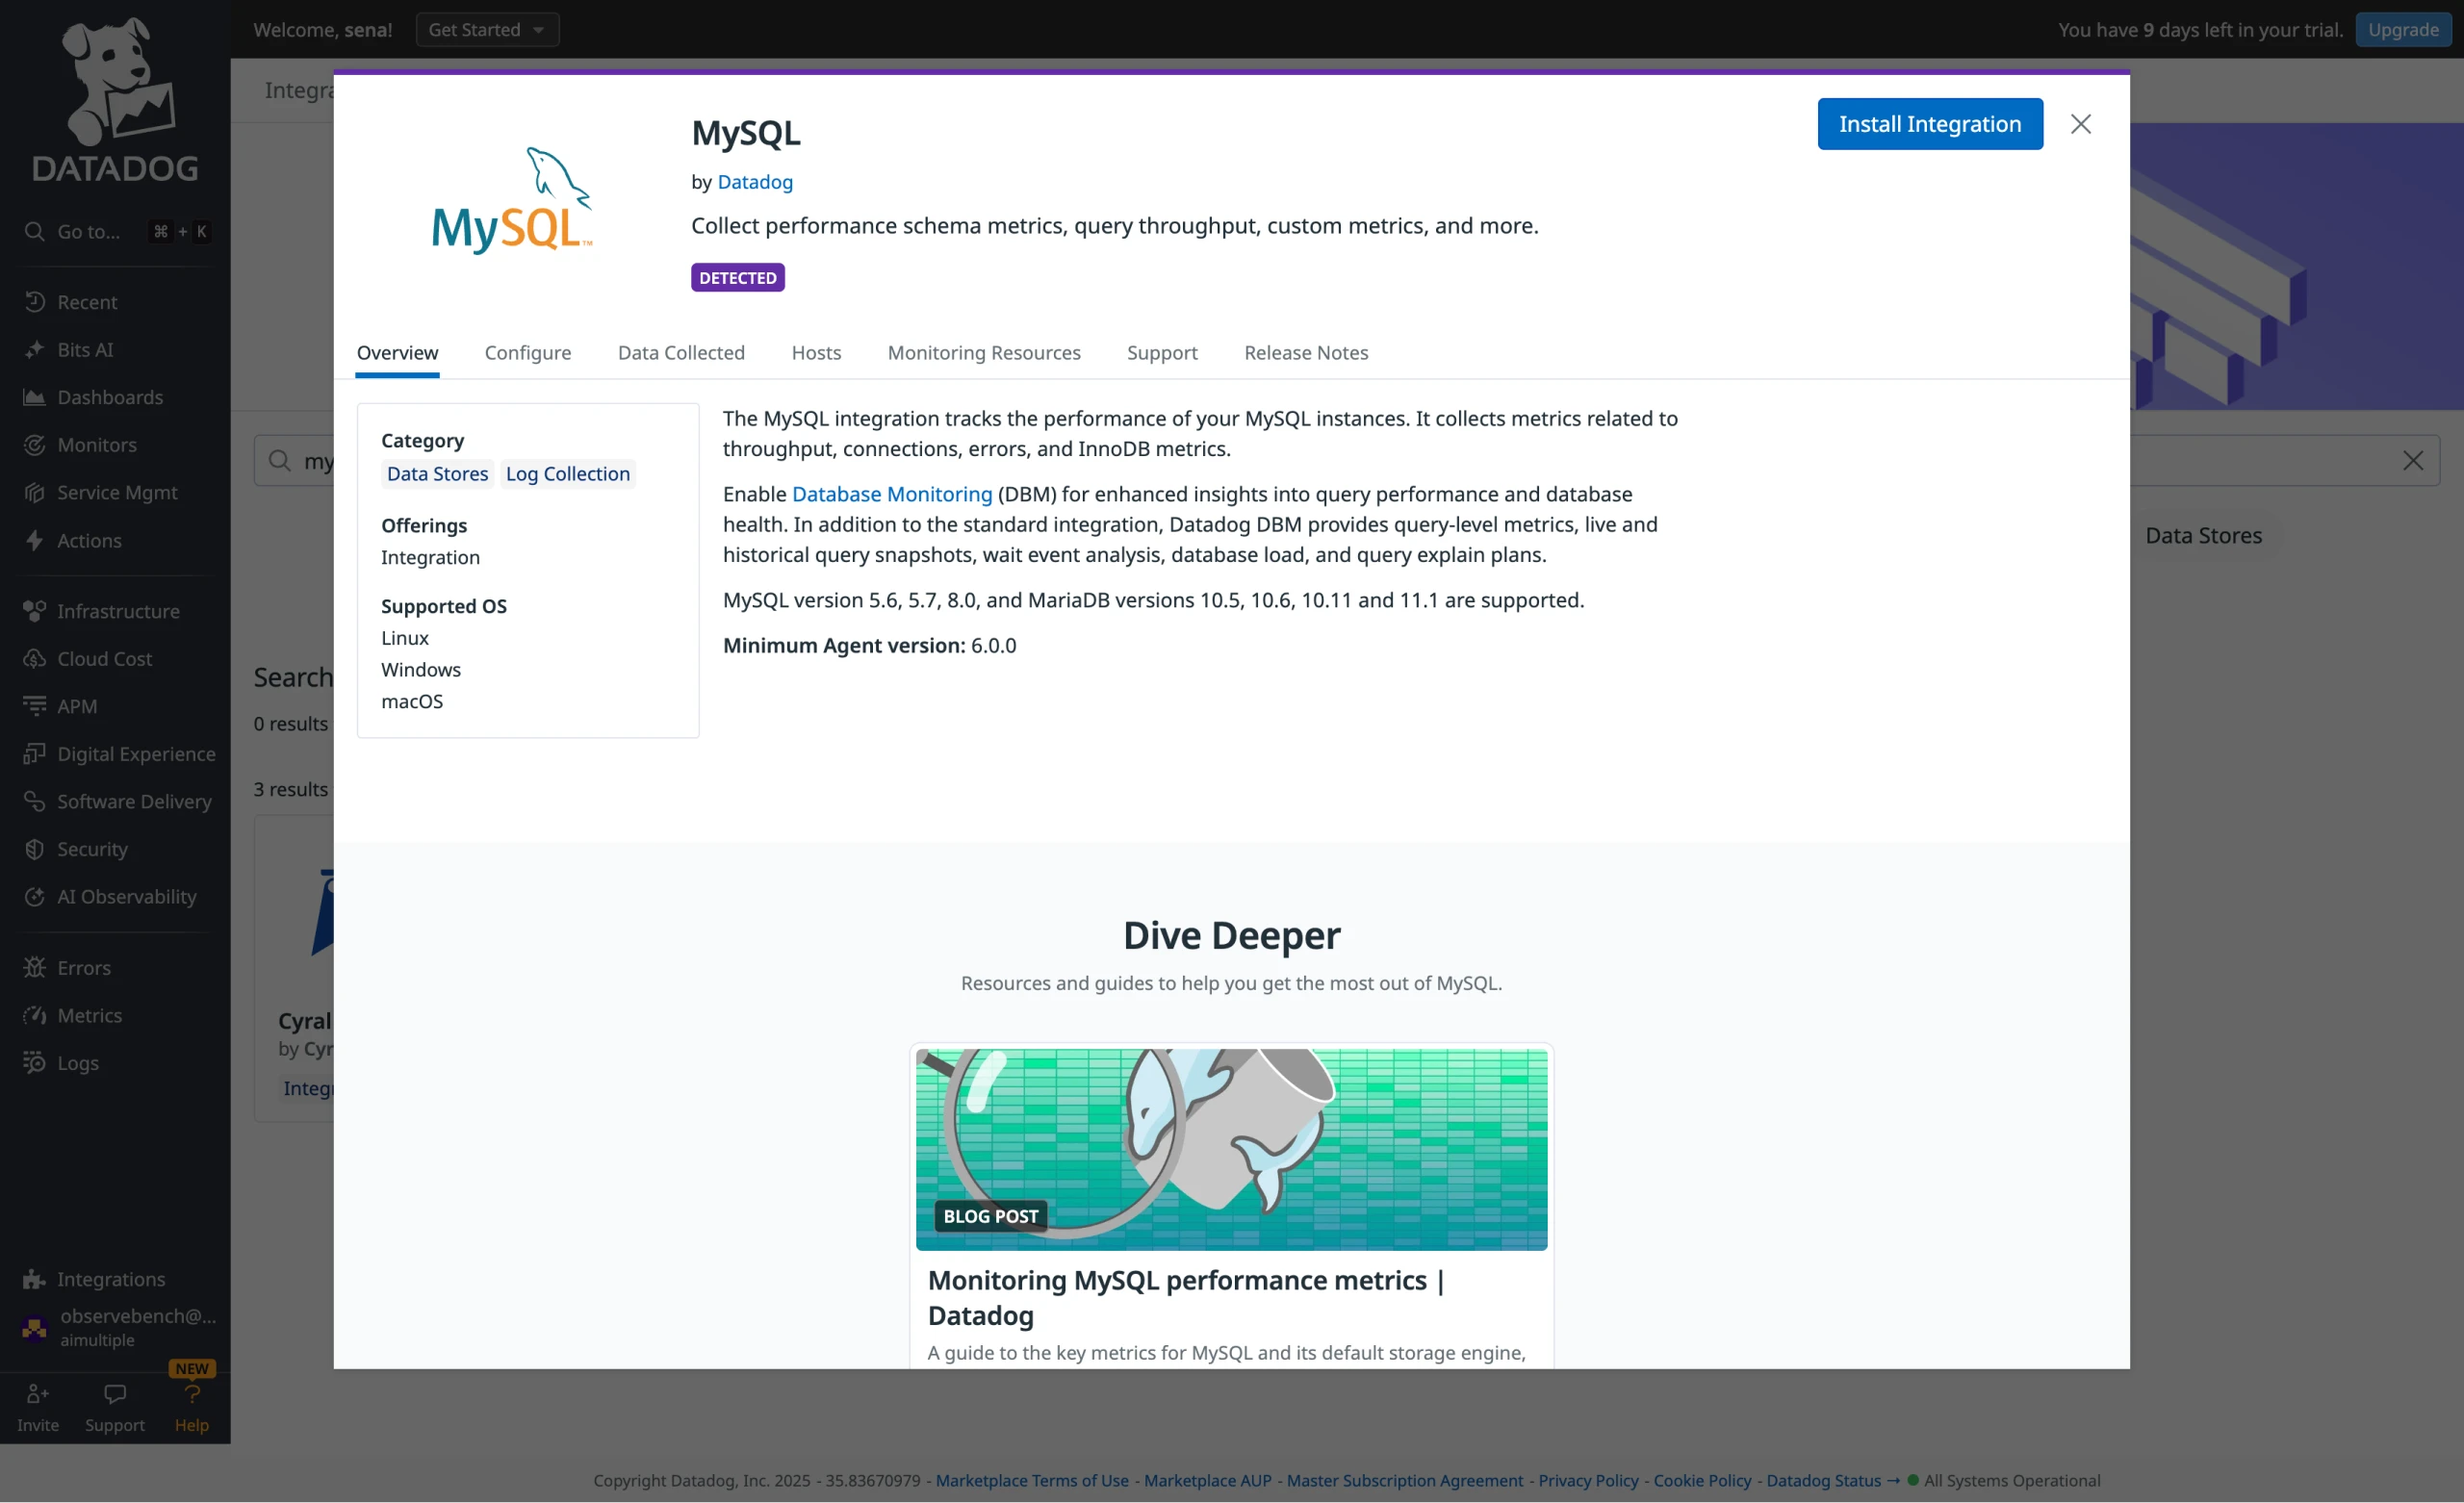The image size is (2464, 1503).
Task: Switch to the Hosts tab
Action: pos(816,353)
